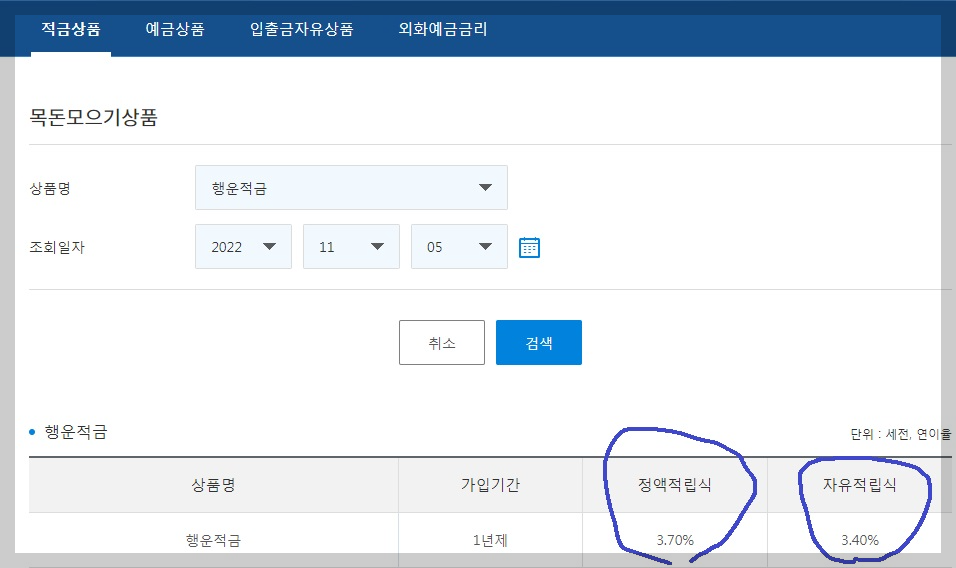Switch to the 적금상품 tab

click(71, 29)
